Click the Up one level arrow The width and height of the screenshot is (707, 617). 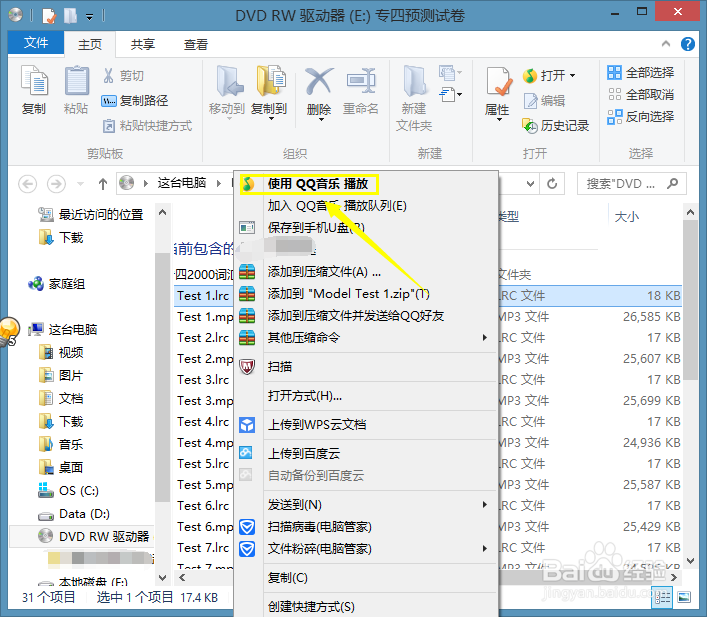tap(103, 184)
